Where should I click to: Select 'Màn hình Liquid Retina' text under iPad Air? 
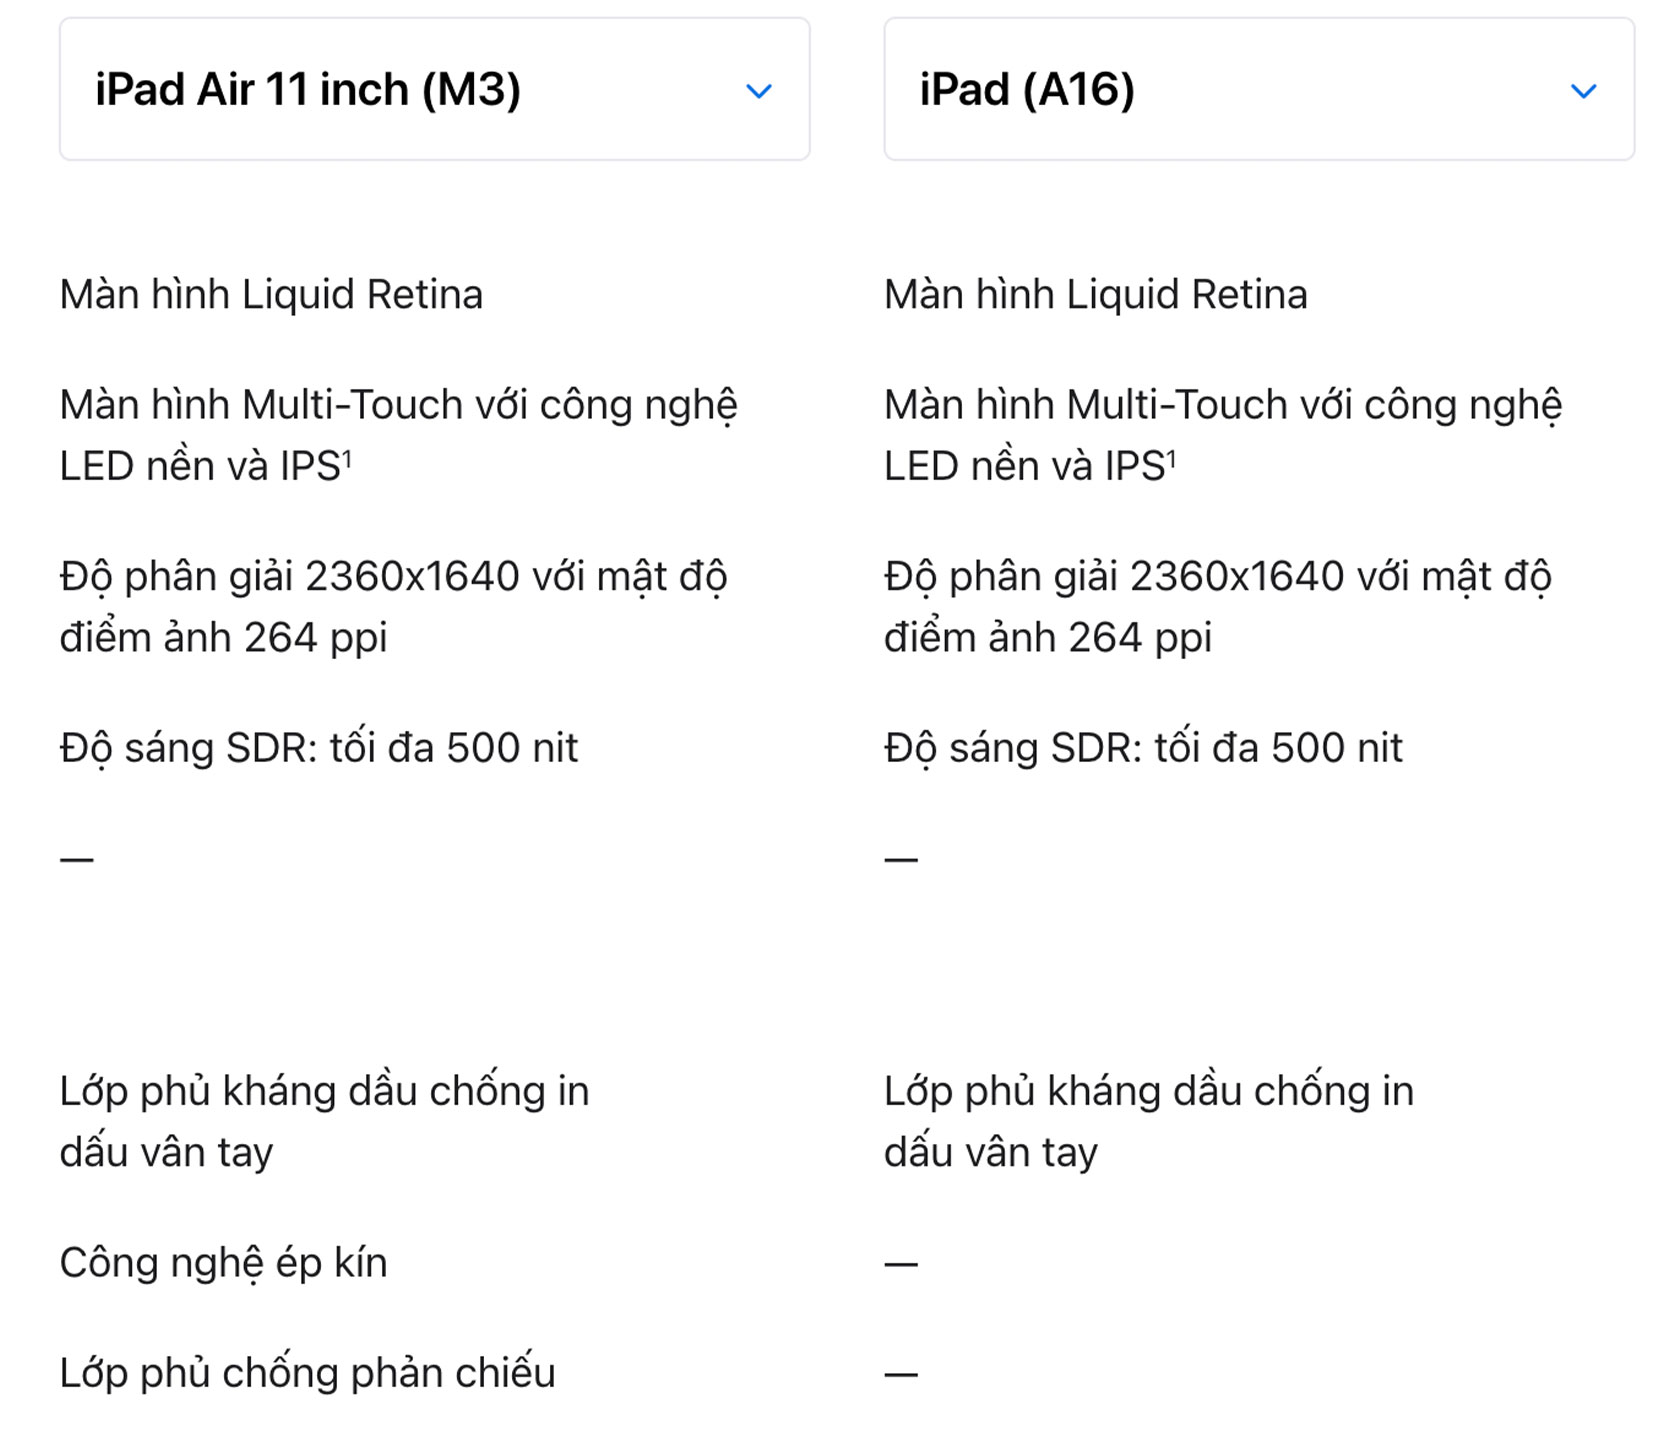[271, 295]
